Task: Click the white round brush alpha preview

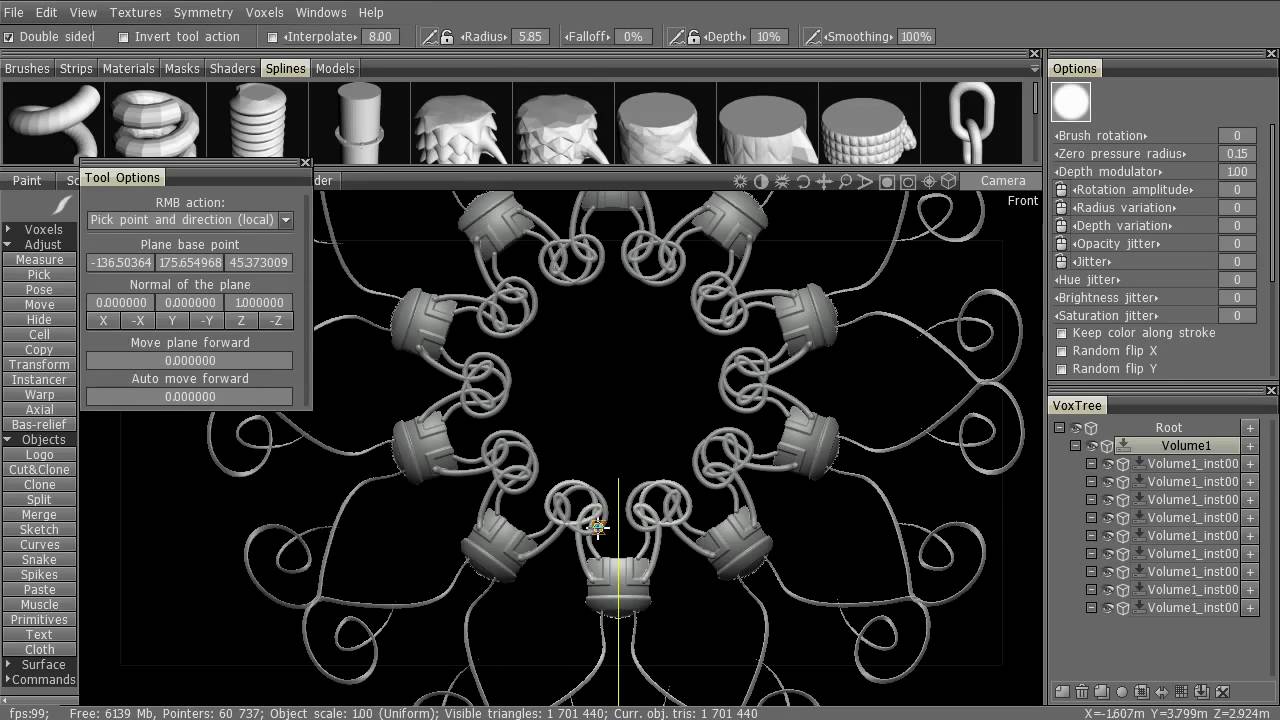Action: (x=1071, y=102)
